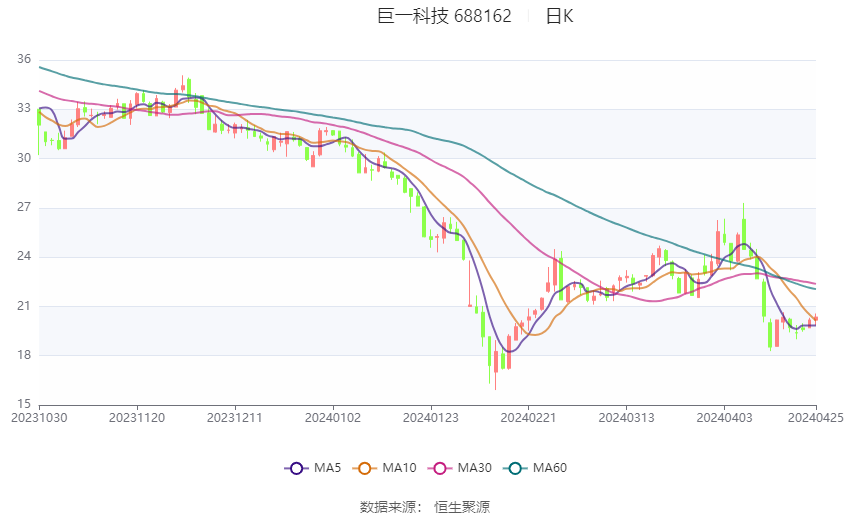The height and width of the screenshot is (517, 850).
Task: Click the 恒生聚源 data source text
Action: [x=462, y=507]
